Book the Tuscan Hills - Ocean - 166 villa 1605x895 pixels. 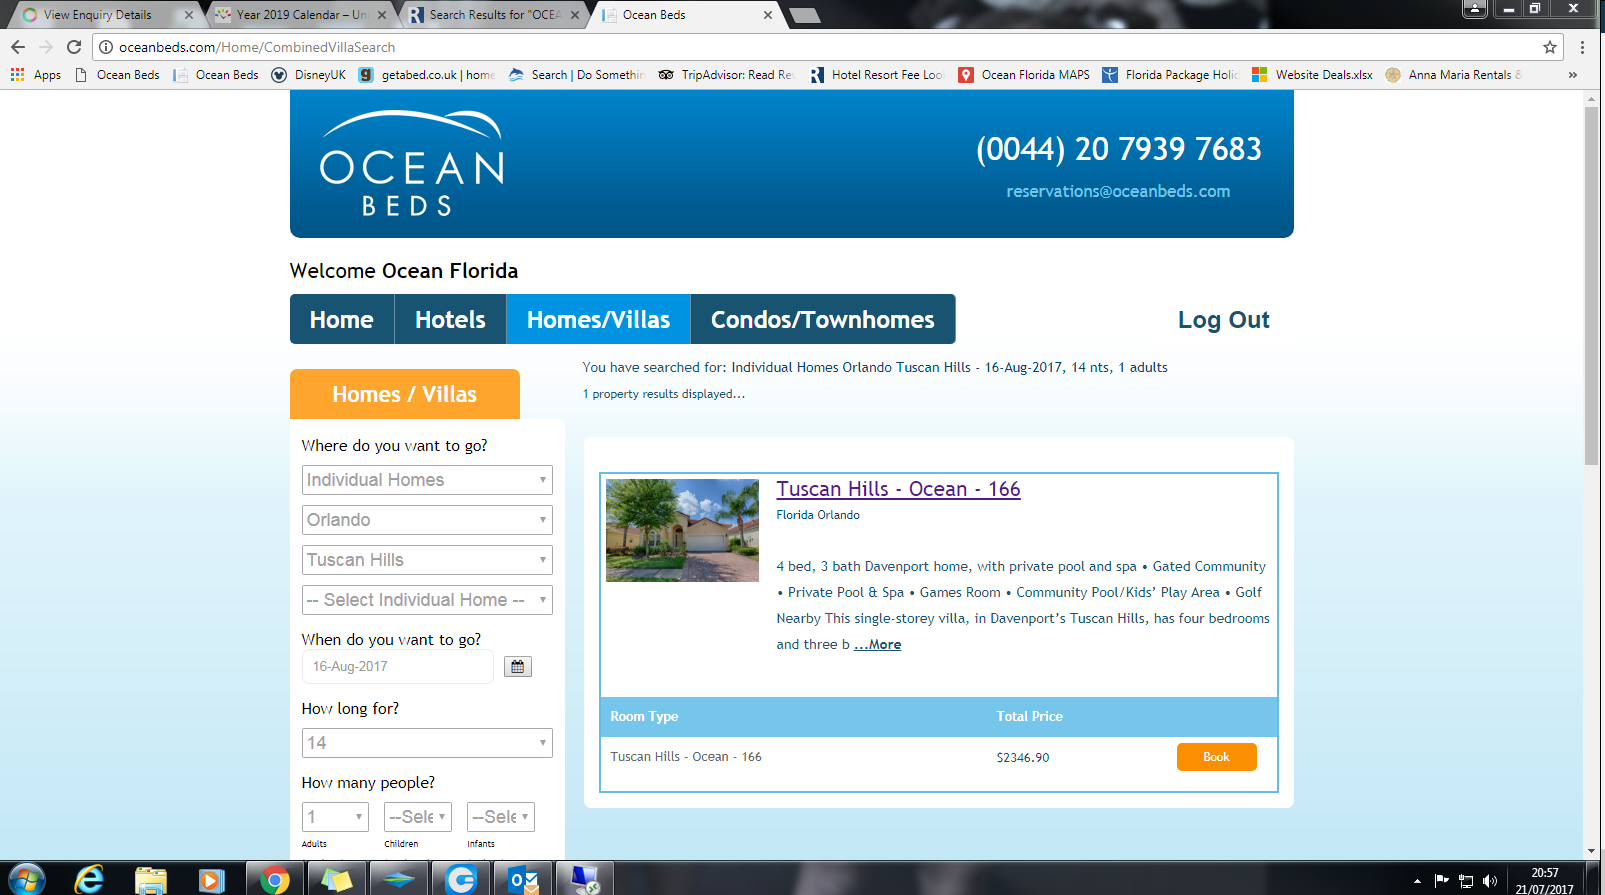tap(1216, 757)
